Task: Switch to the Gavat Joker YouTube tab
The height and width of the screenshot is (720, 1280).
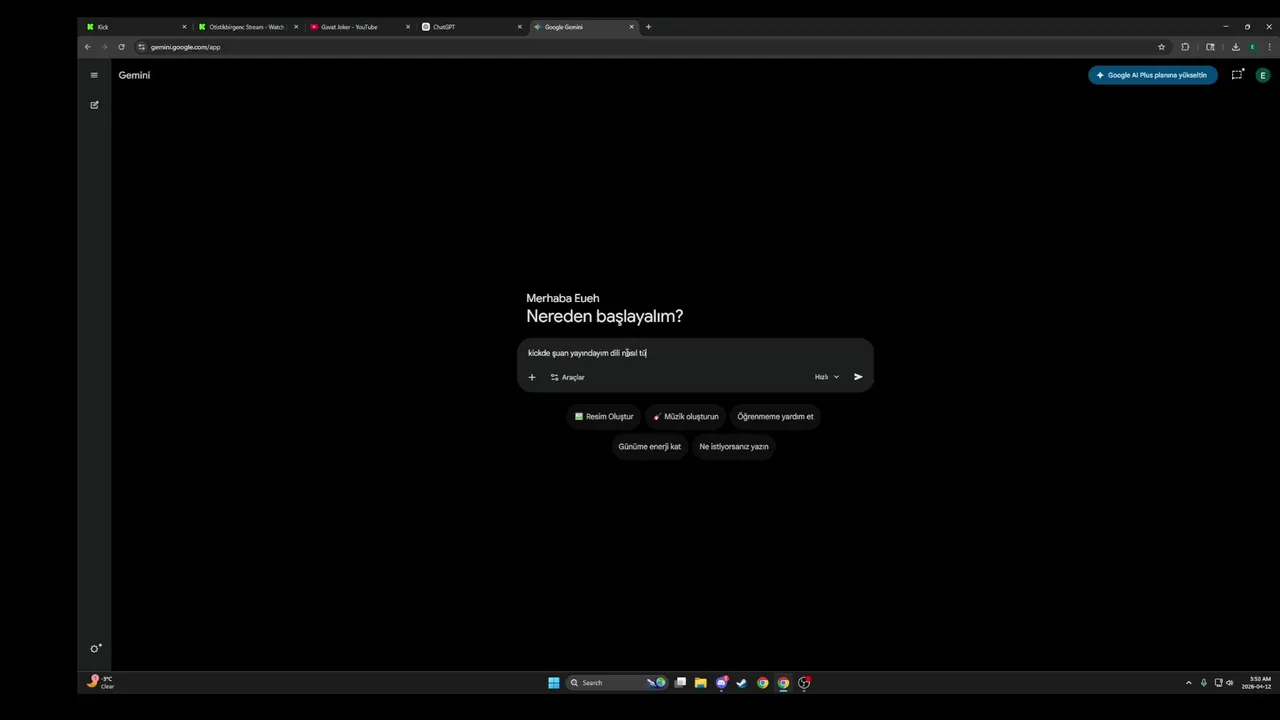Action: [359, 27]
